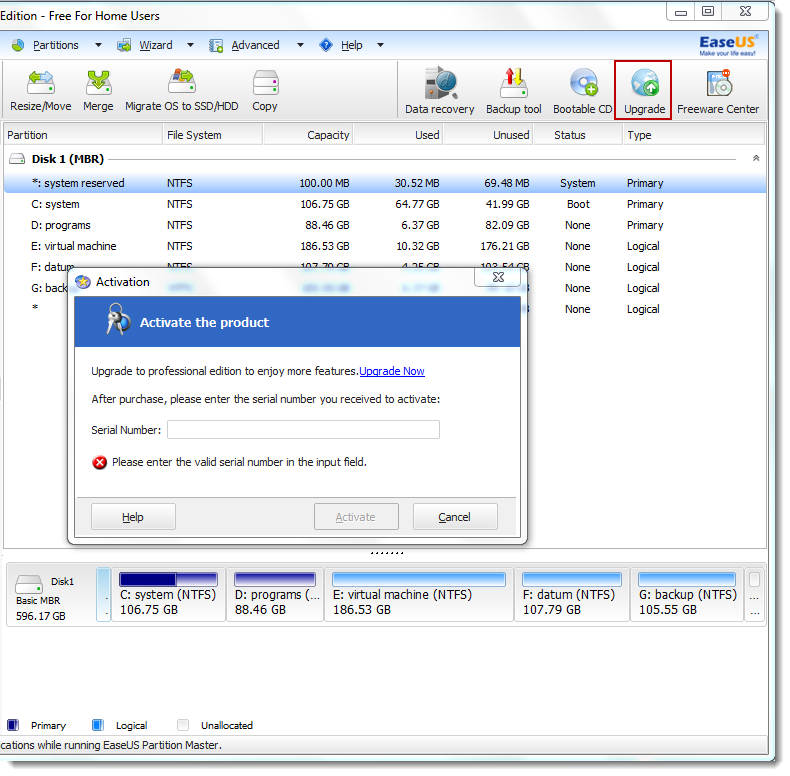Expand the Partitions menu dropdown arrow
Screen dimensions: 790x776
click(98, 45)
